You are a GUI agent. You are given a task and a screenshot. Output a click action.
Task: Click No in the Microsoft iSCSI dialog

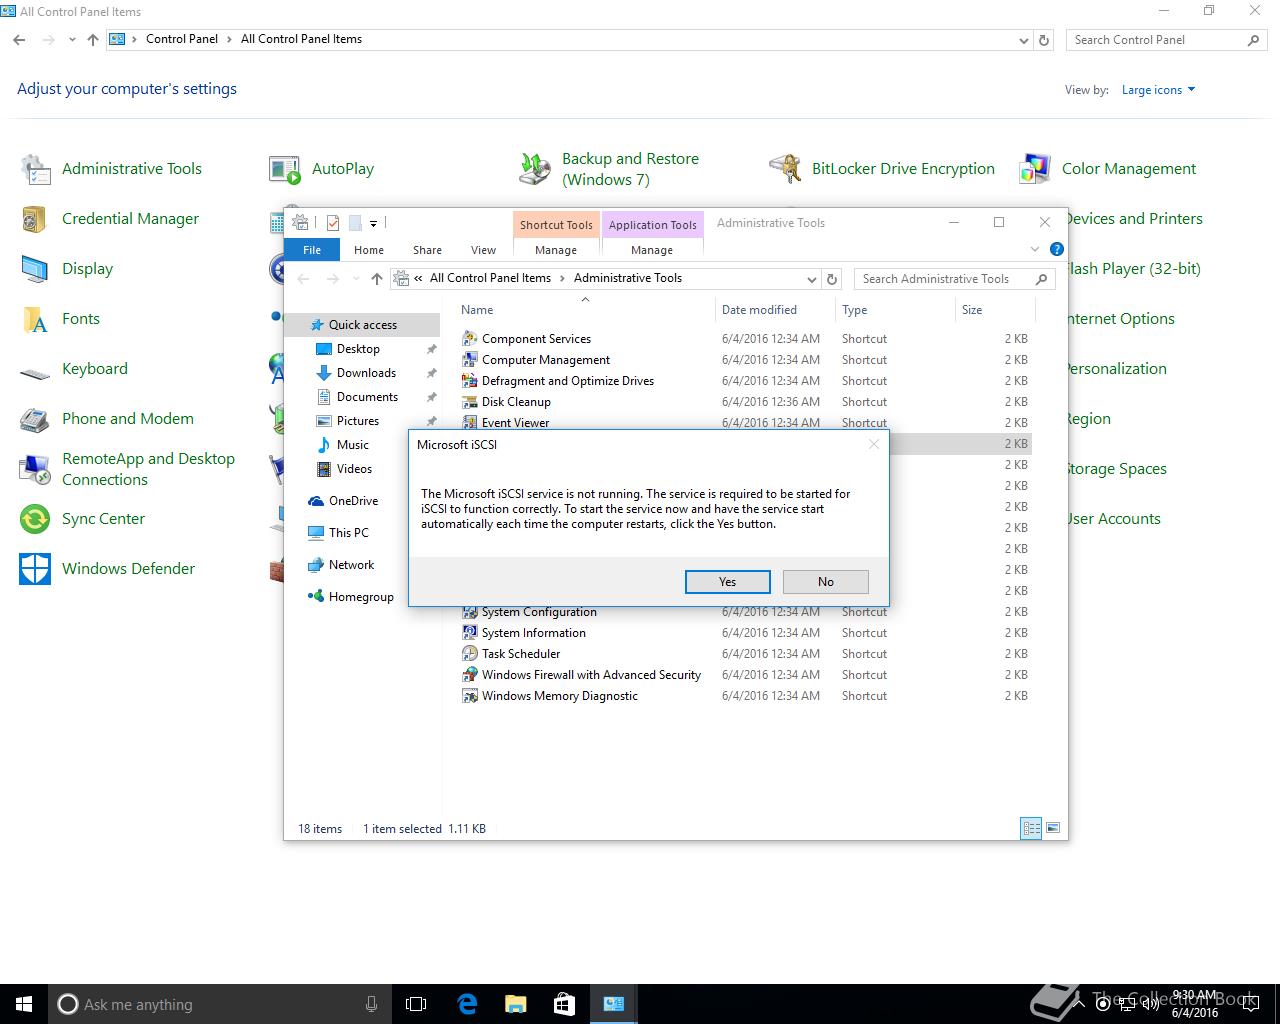(x=826, y=582)
